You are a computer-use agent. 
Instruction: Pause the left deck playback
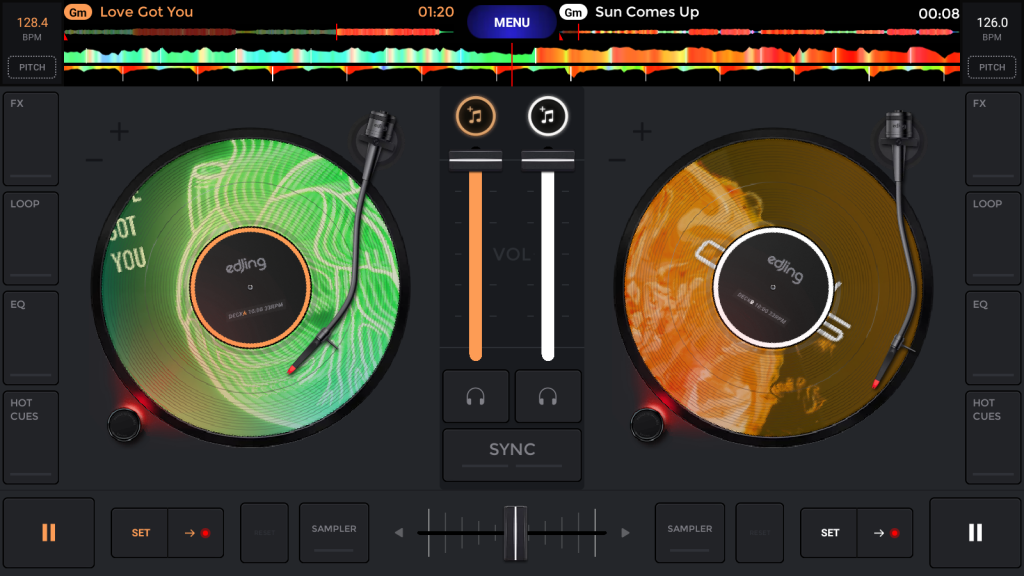pyautogui.click(x=48, y=533)
